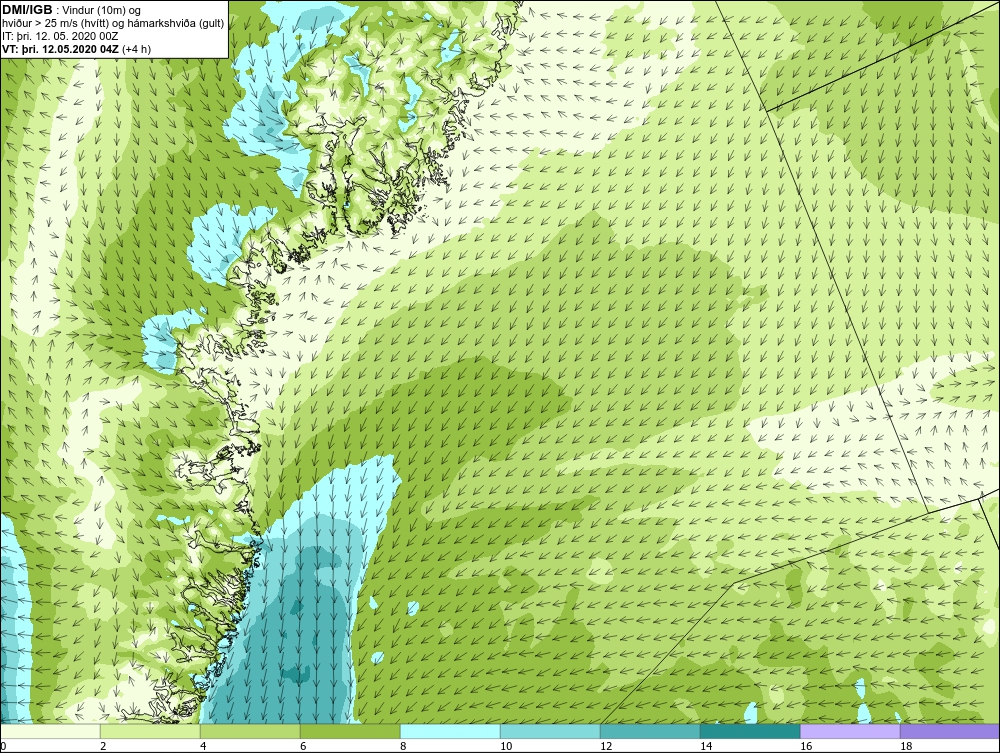Click the 18+ m/s purple legend swatch
Image resolution: width=1000 pixels, height=753 pixels.
(950, 731)
